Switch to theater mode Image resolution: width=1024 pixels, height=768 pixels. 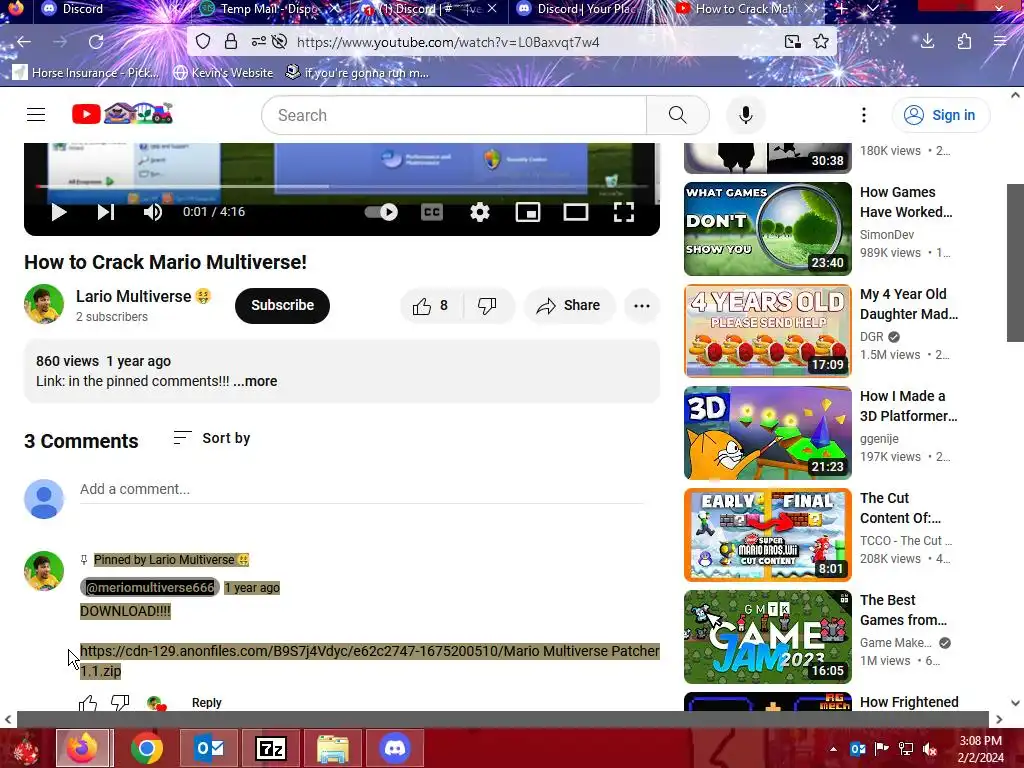pos(576,212)
